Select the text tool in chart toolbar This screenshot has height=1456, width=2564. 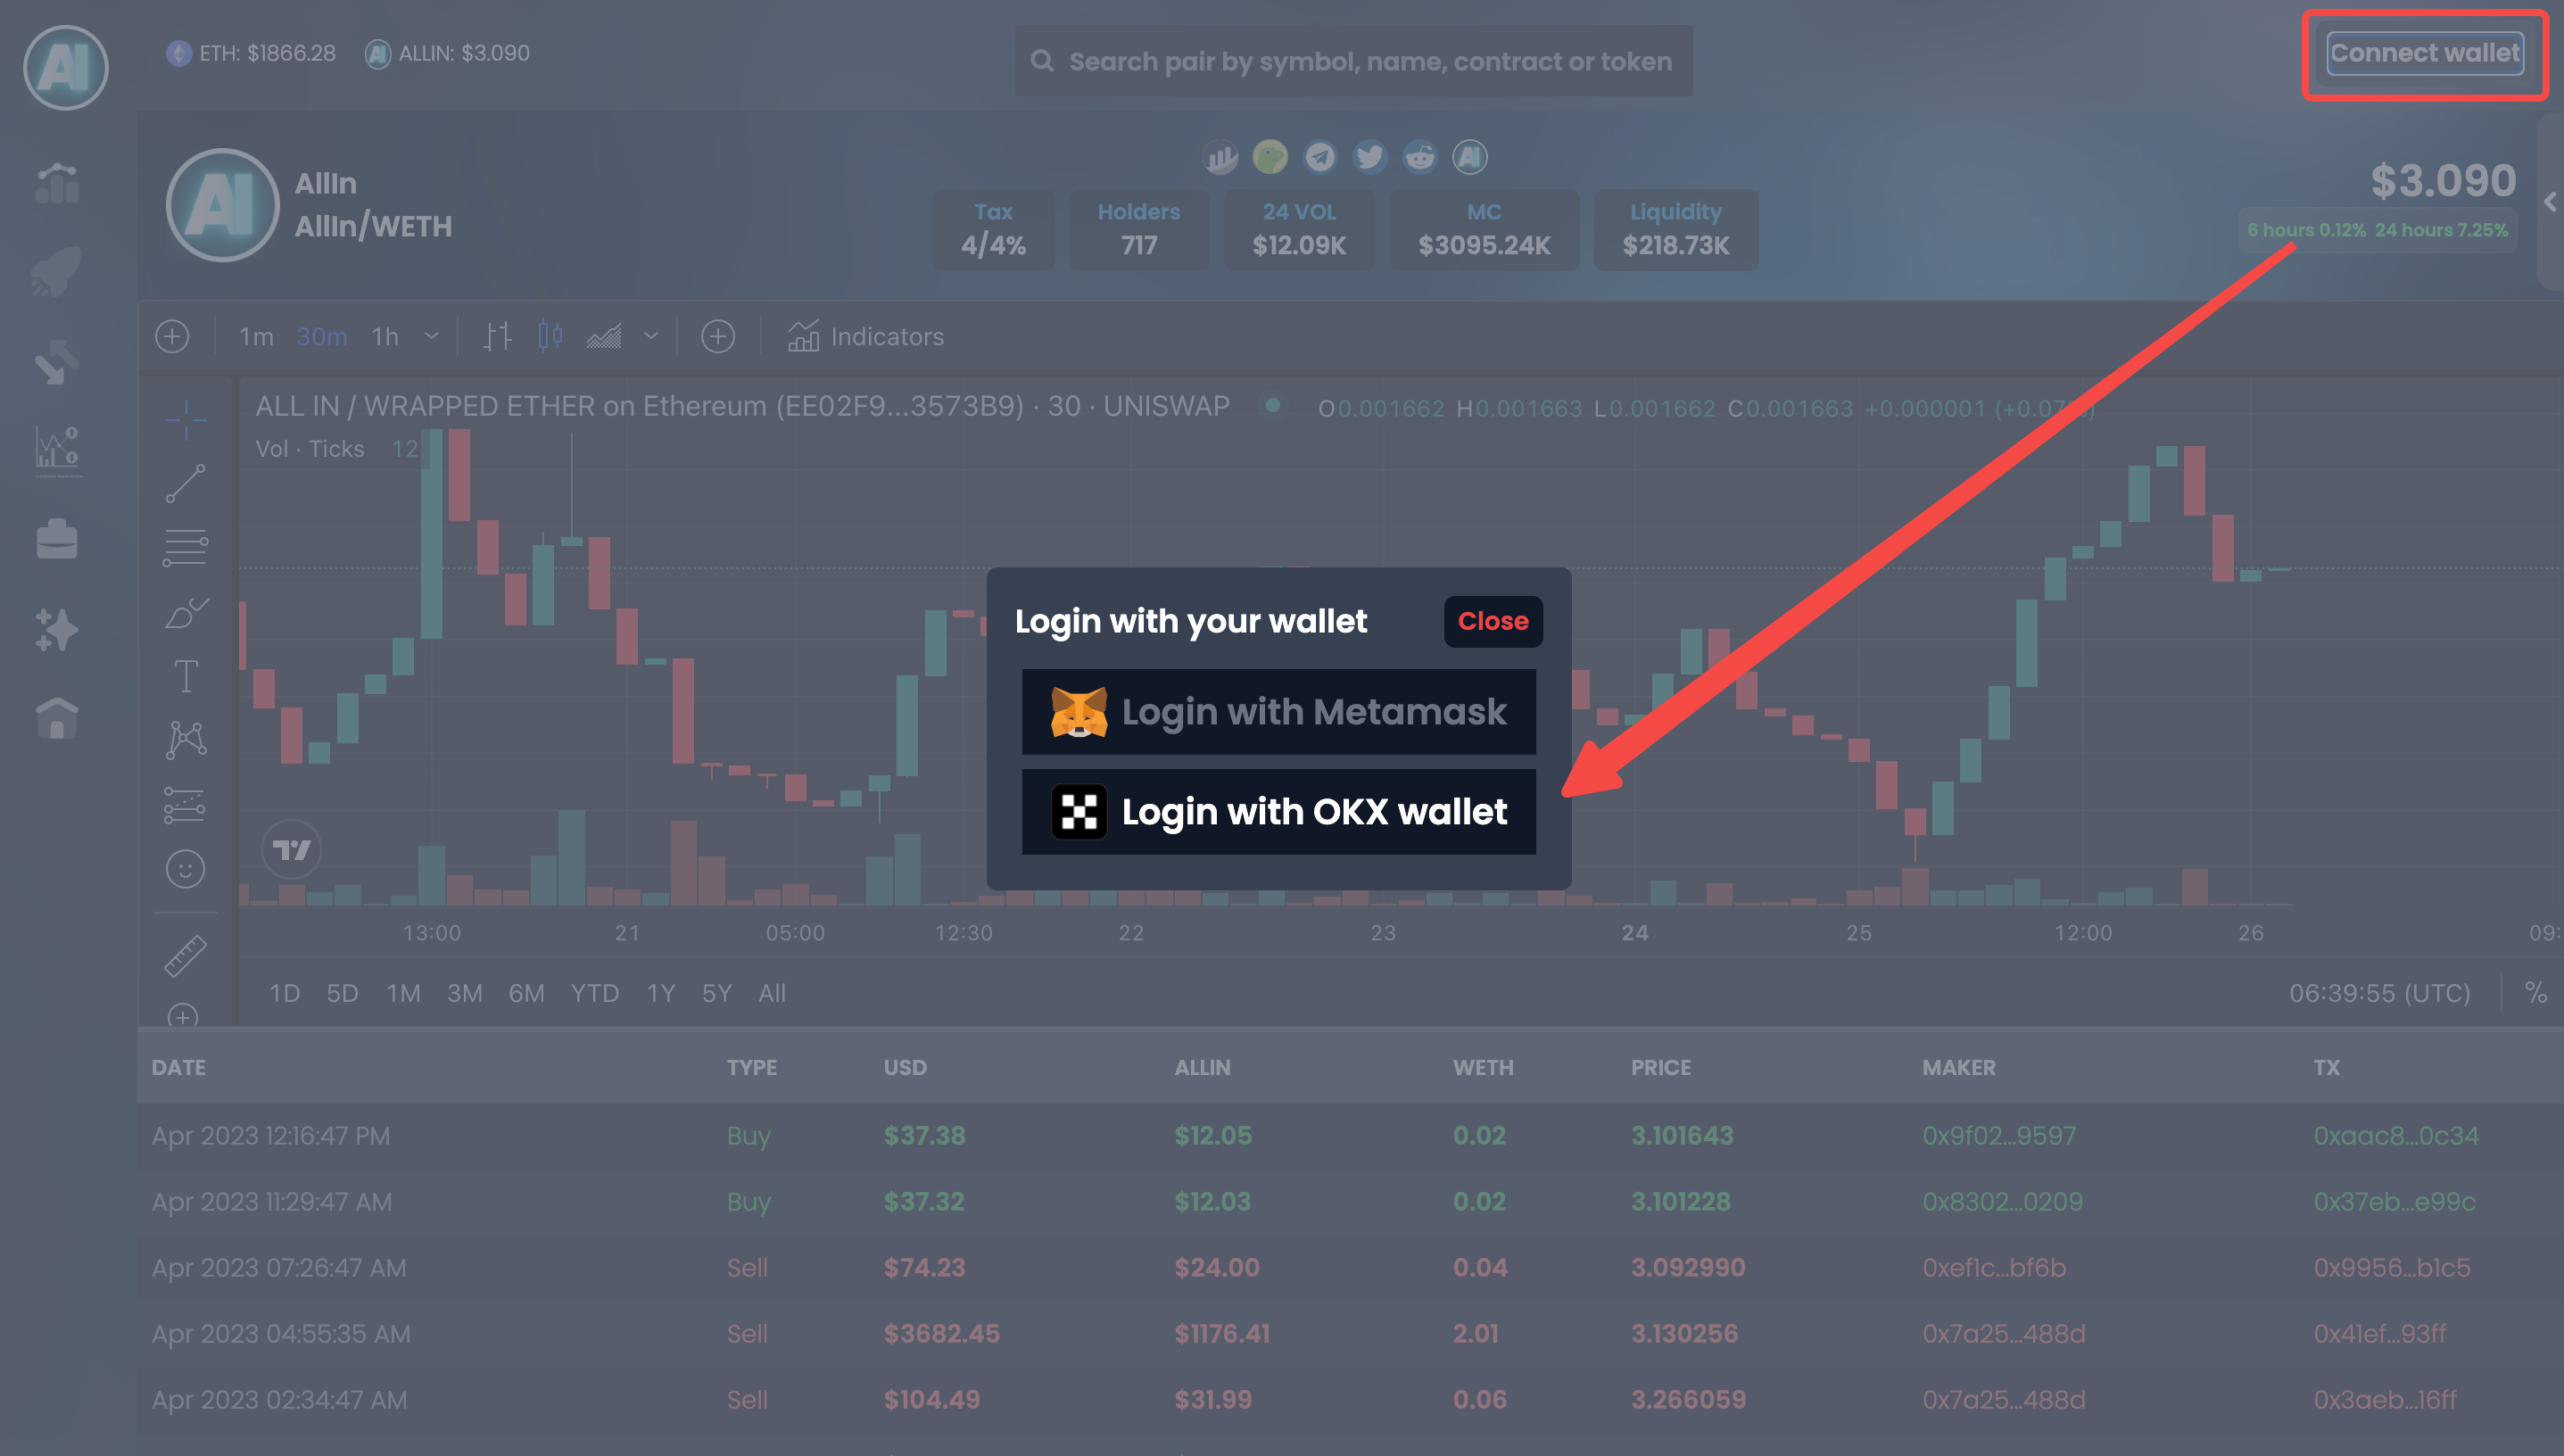point(186,676)
